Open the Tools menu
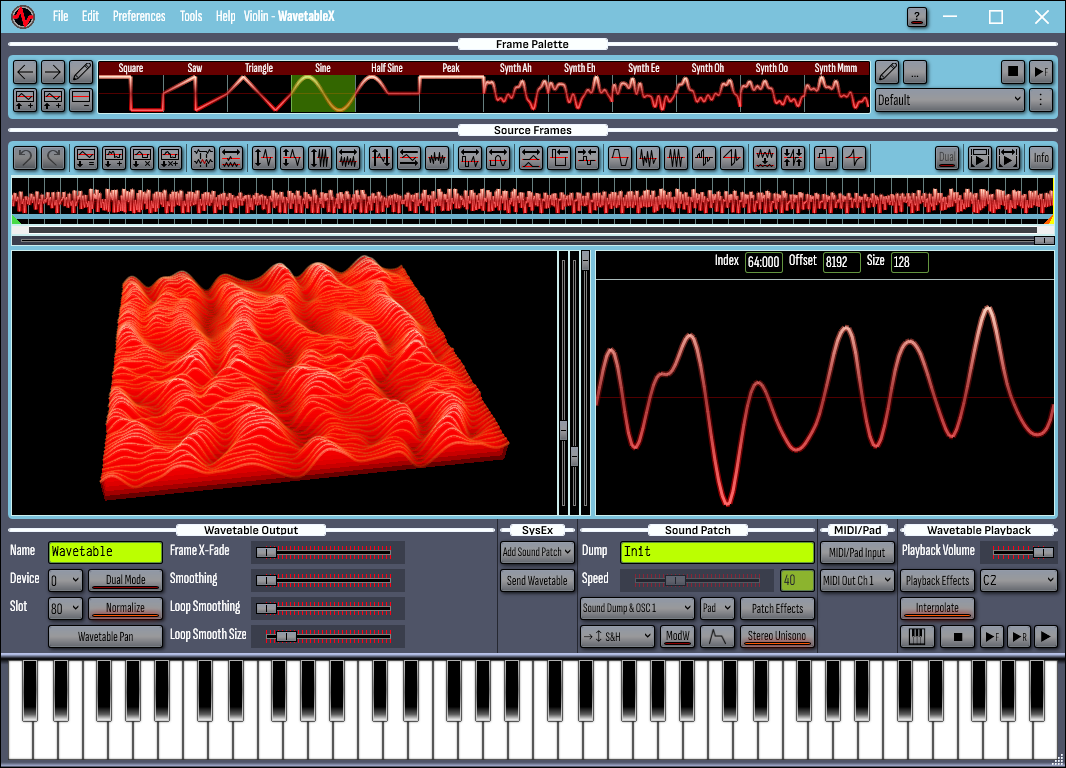 191,16
